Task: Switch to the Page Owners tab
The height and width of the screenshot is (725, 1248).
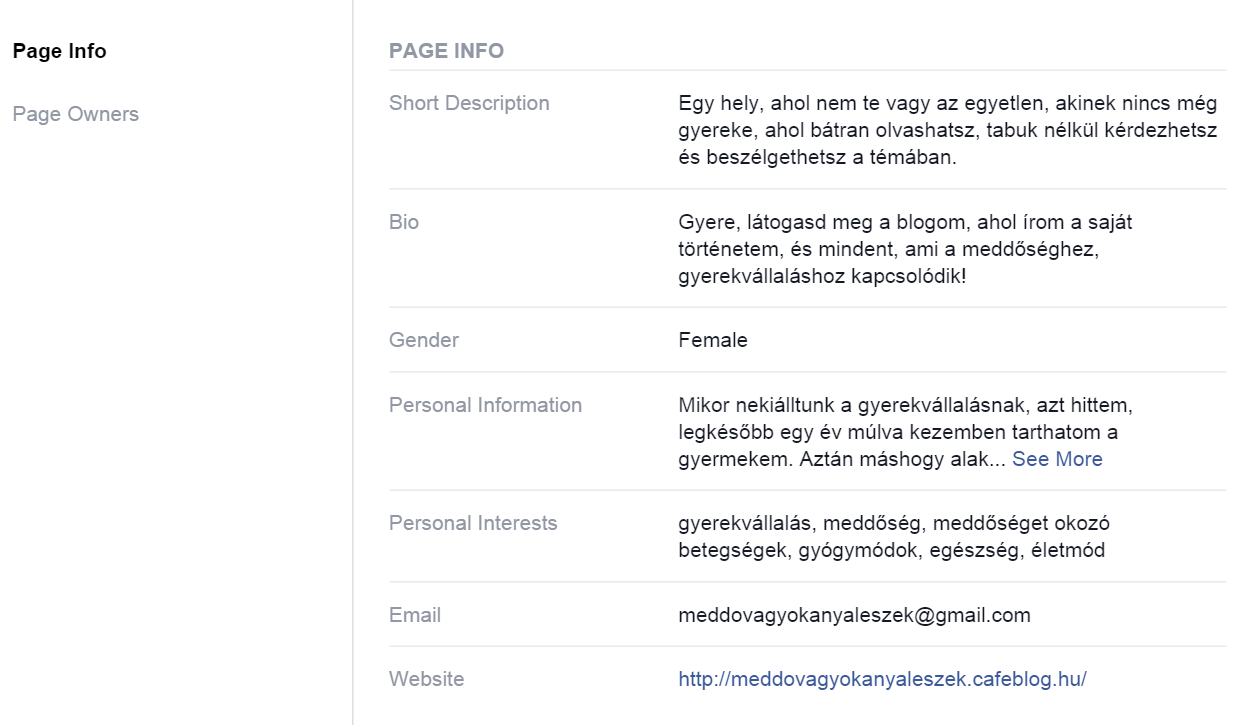Action: pos(75,114)
